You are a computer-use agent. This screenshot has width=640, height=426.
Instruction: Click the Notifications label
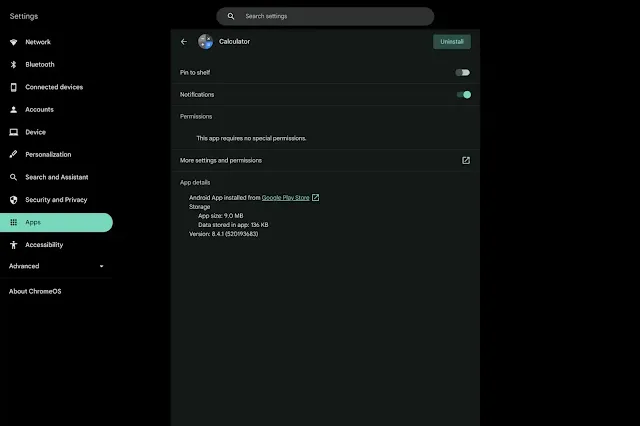pos(197,95)
